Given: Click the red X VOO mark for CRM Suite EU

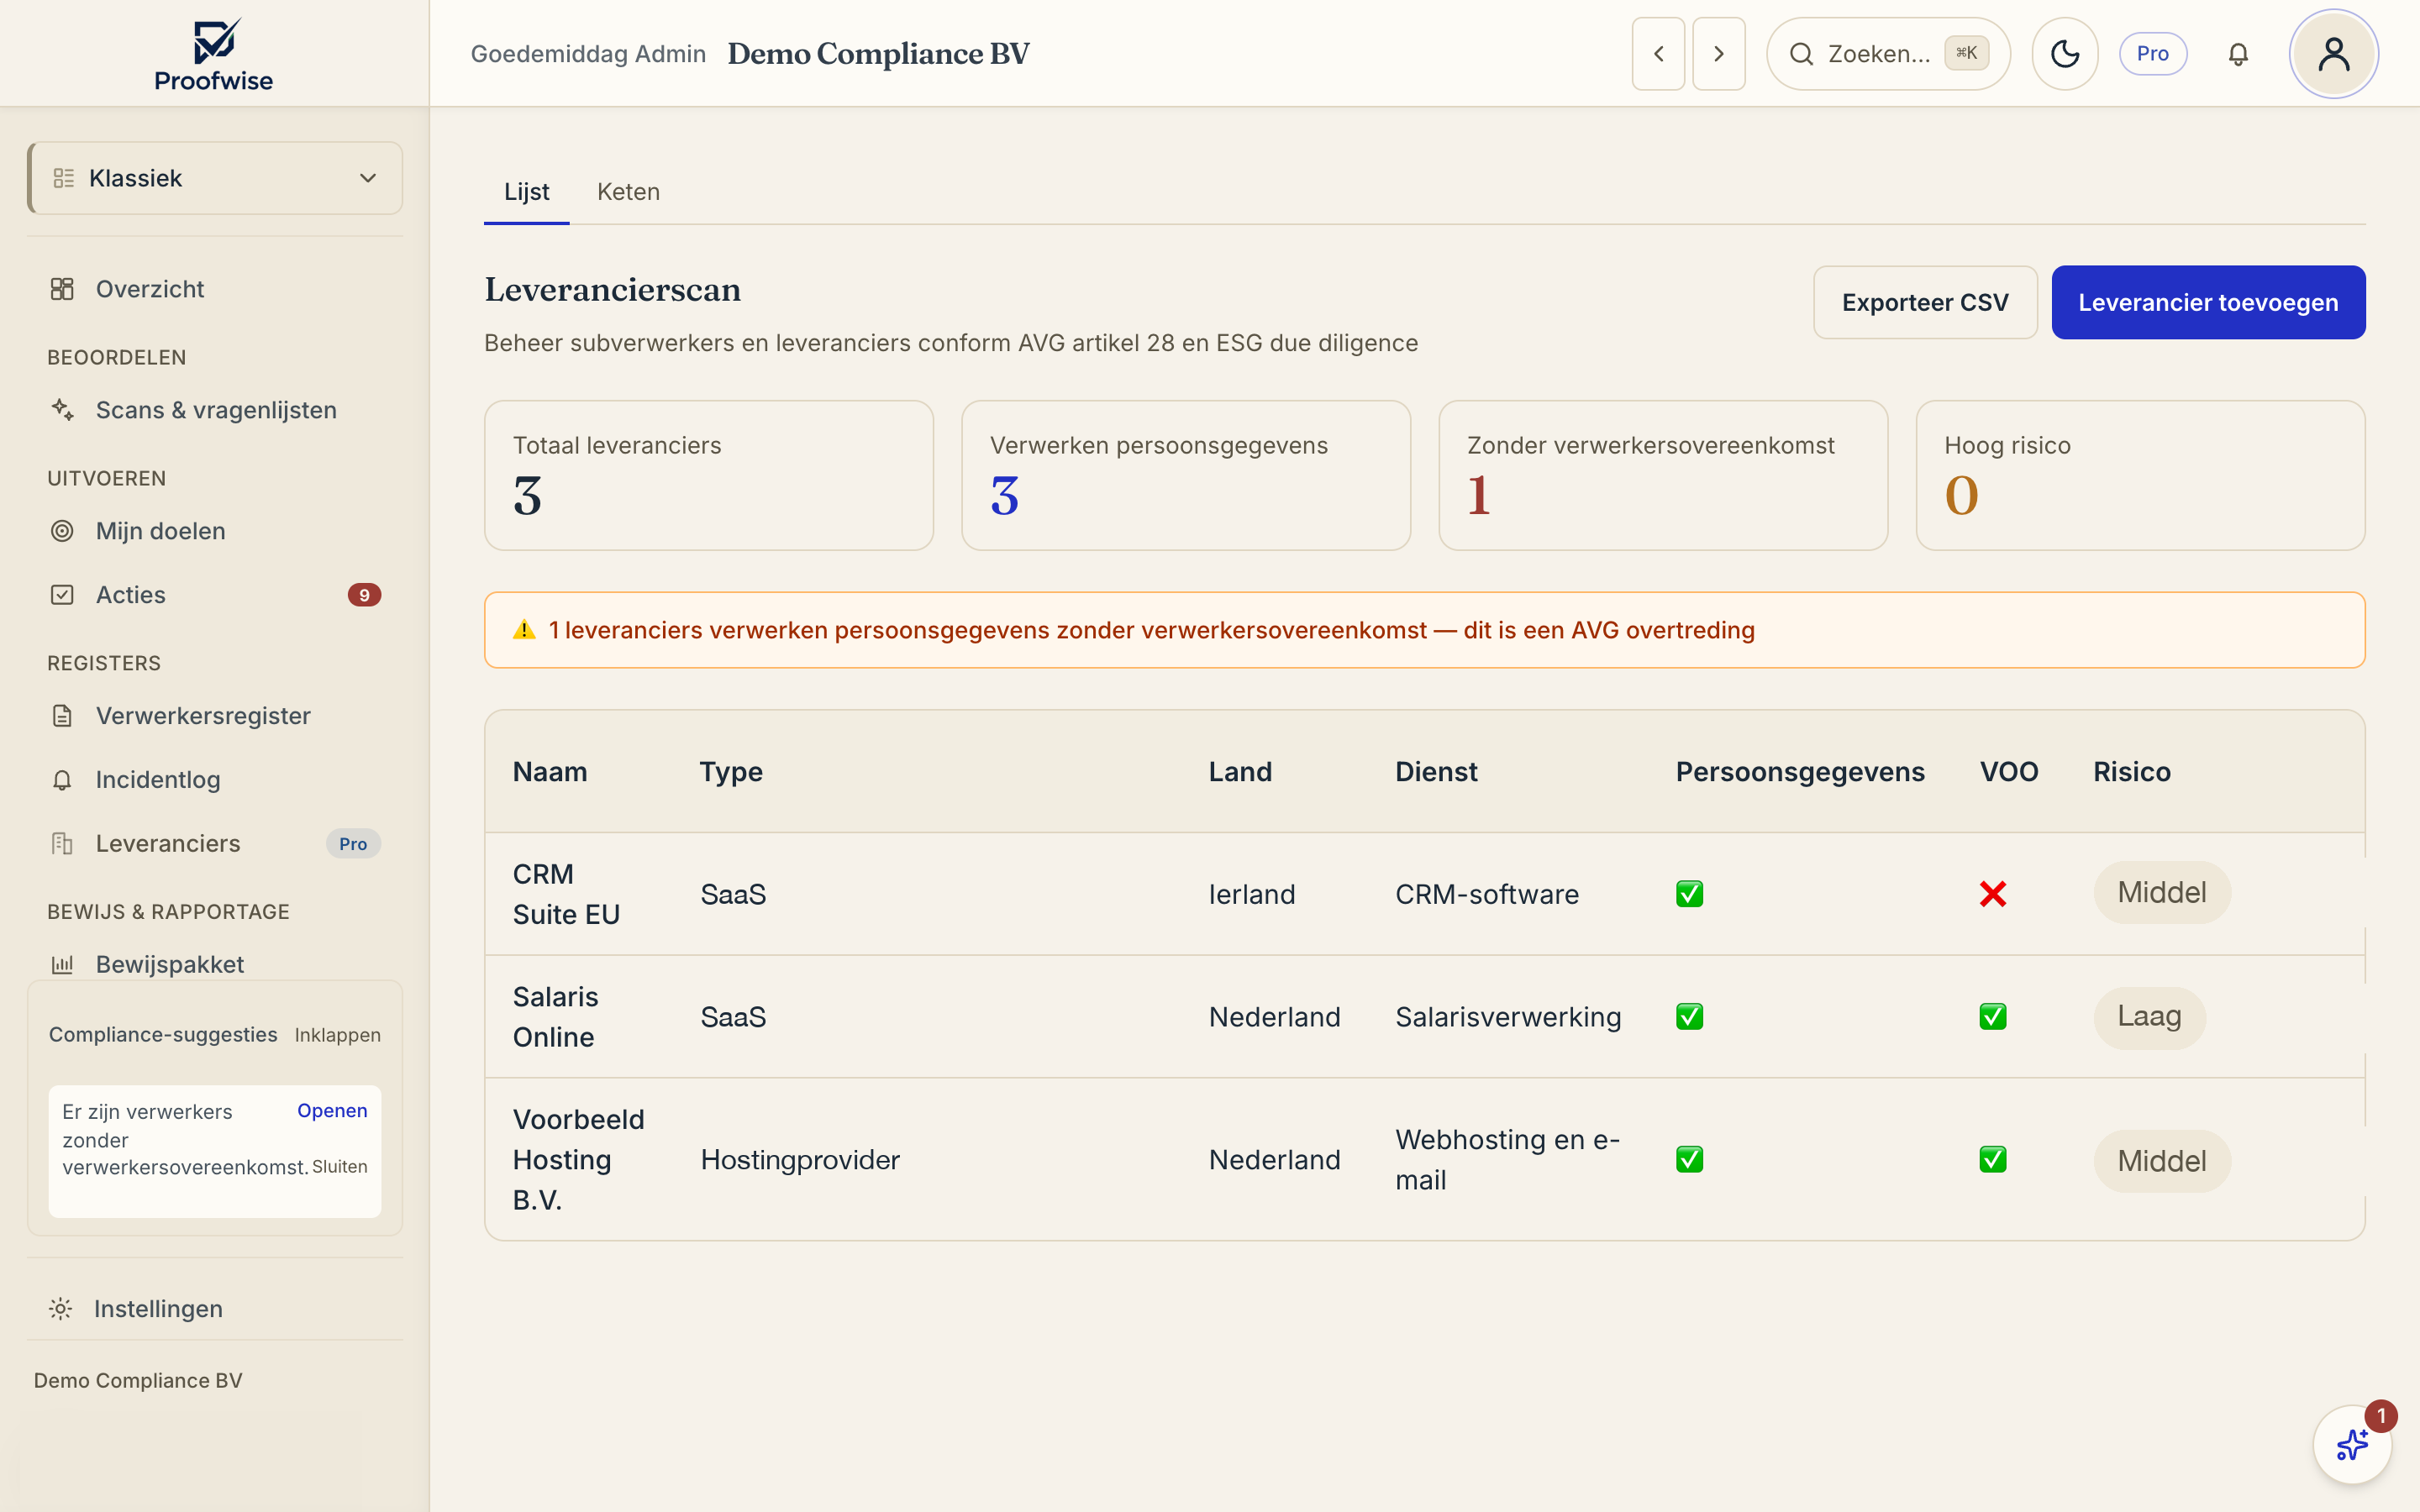Looking at the screenshot, I should tap(1993, 894).
